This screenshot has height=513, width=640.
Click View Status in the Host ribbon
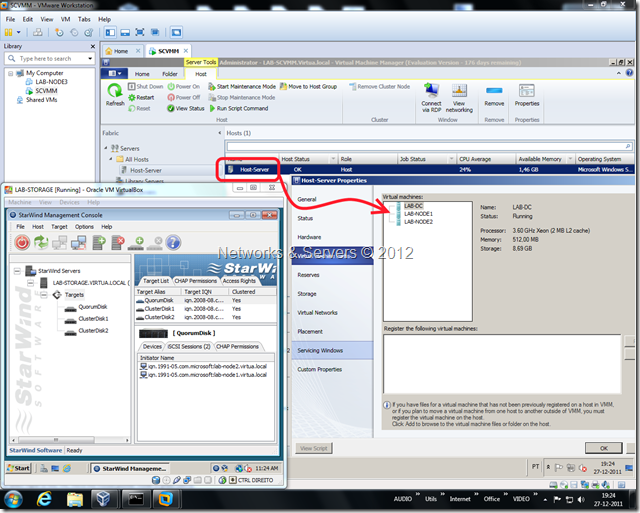186,108
